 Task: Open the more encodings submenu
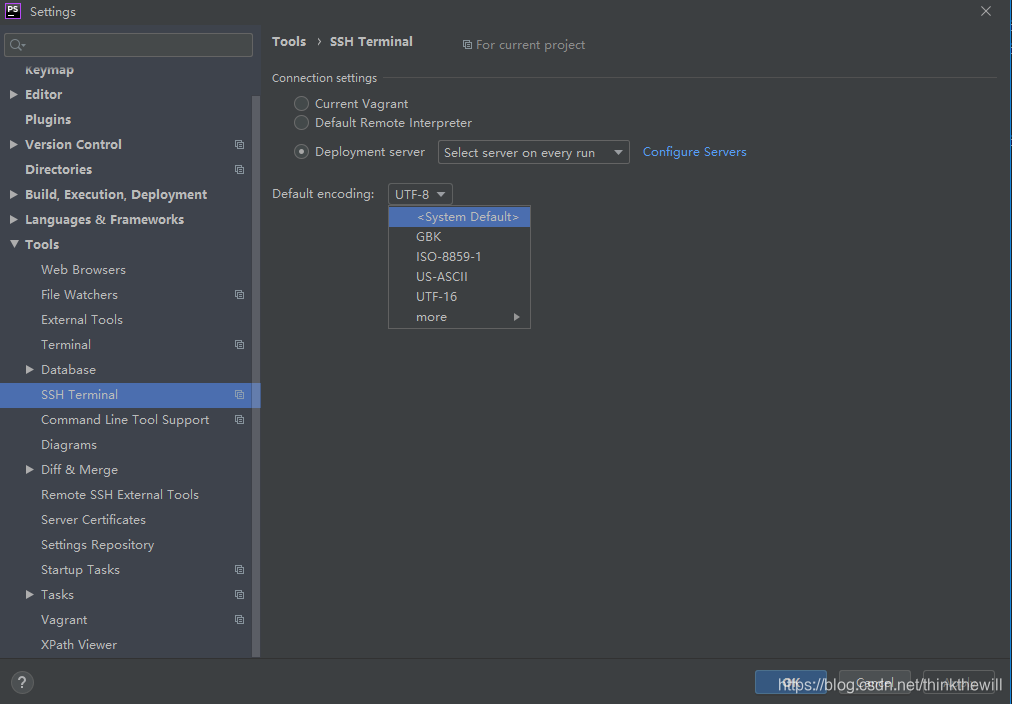coord(460,317)
